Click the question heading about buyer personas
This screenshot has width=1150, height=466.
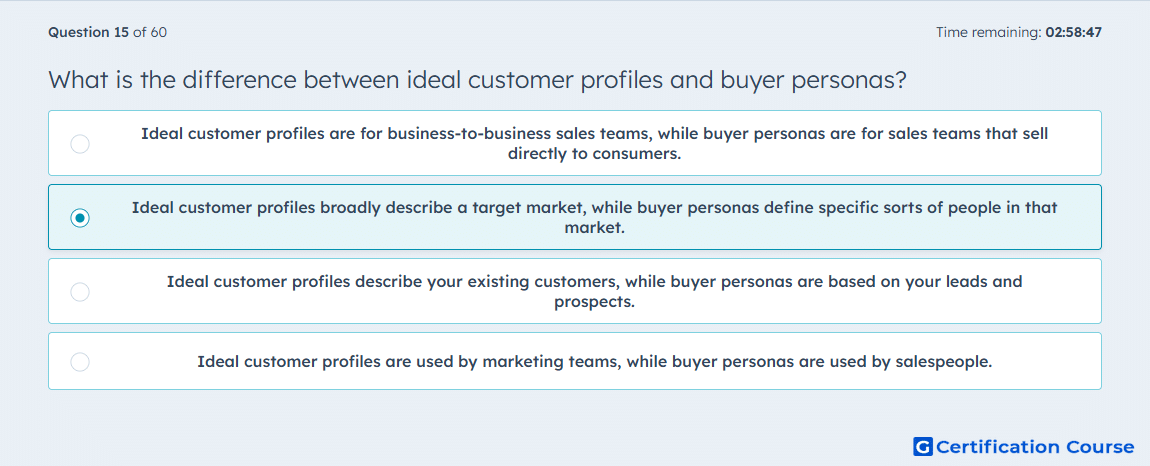[477, 80]
